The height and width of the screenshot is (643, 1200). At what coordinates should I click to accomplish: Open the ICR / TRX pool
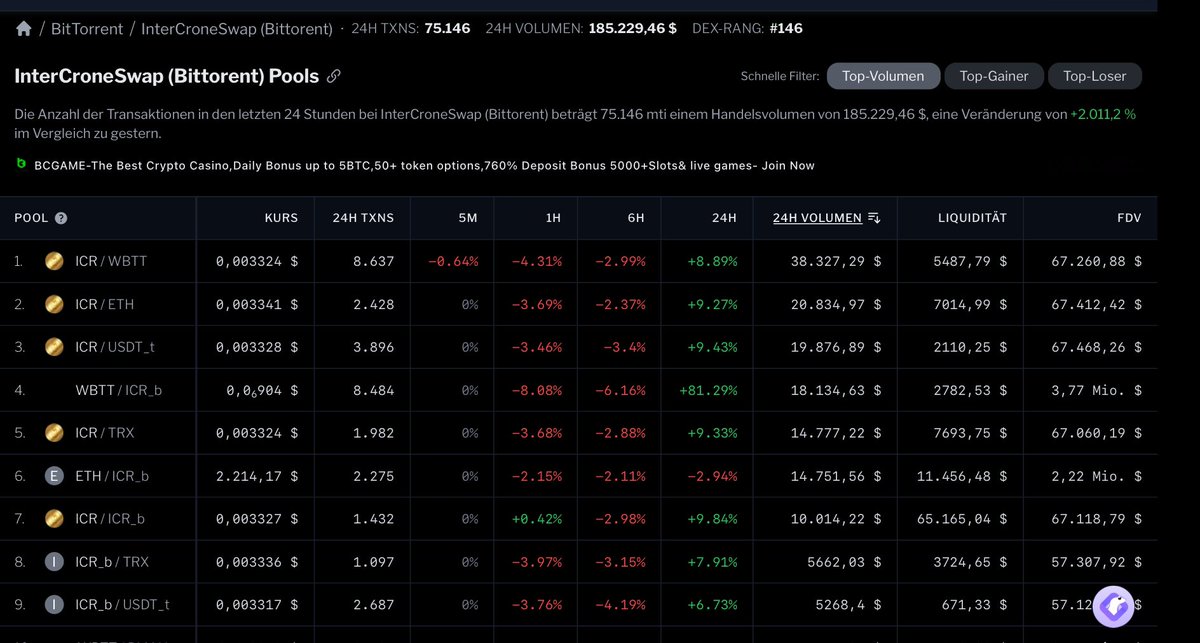coord(106,433)
